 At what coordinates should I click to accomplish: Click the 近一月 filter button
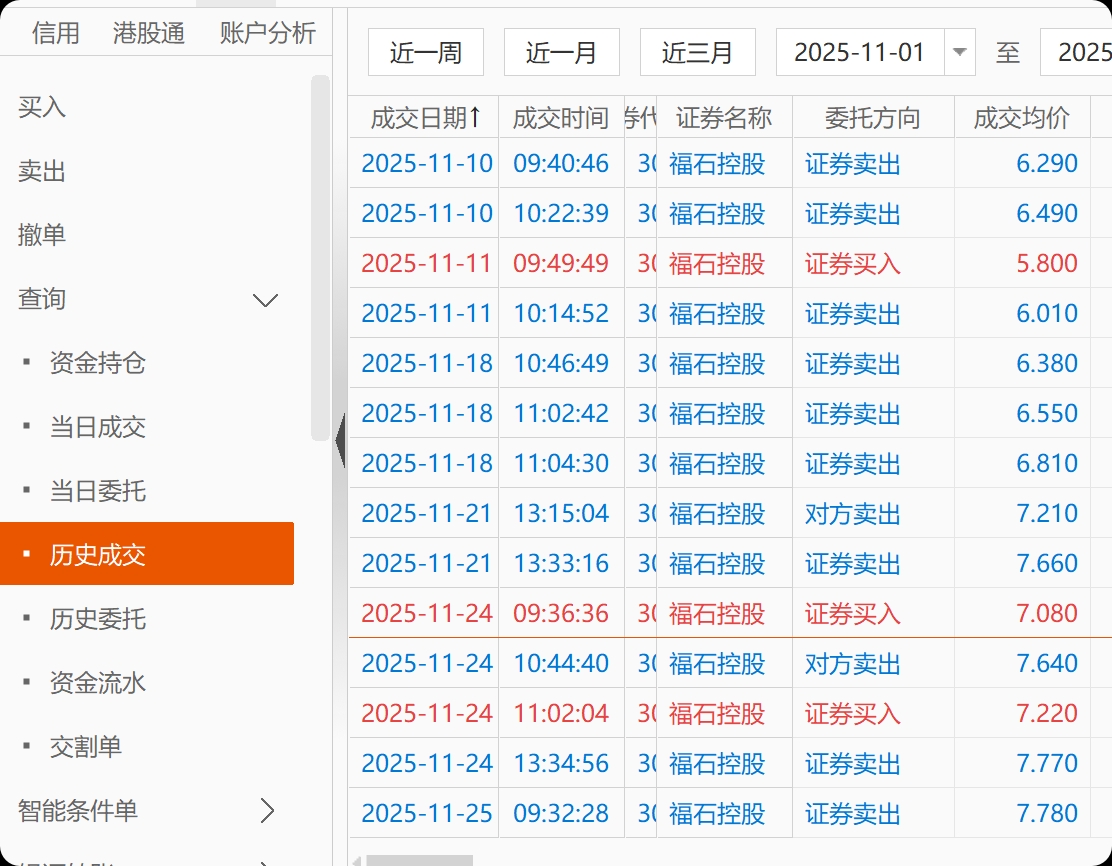[x=562, y=52]
